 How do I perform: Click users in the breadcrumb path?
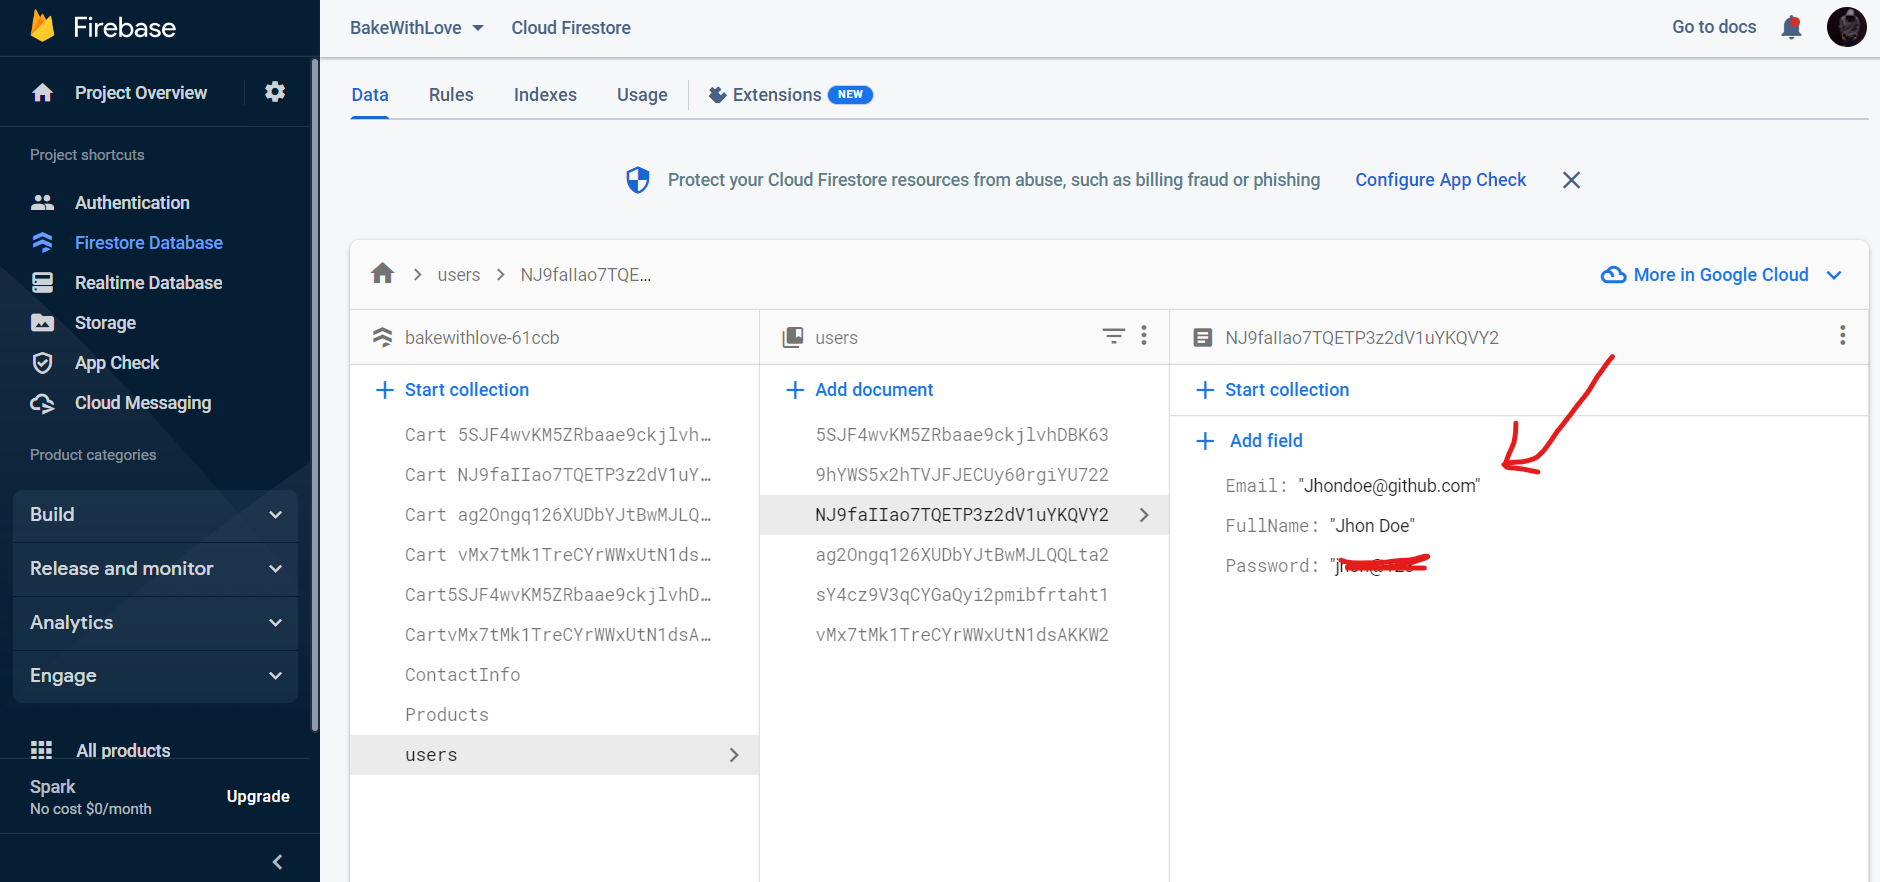(459, 275)
